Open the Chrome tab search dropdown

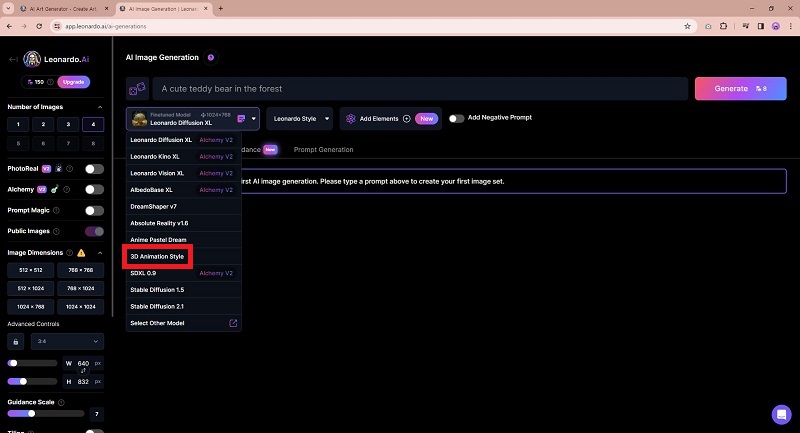click(8, 9)
